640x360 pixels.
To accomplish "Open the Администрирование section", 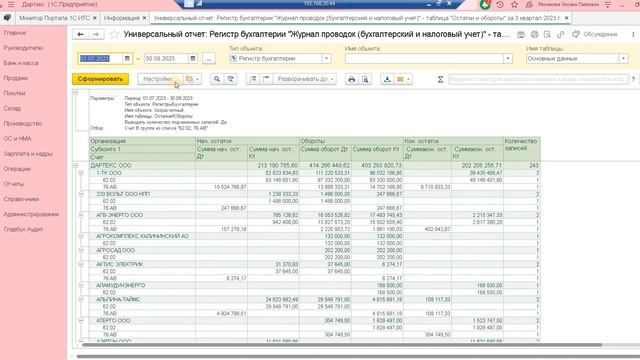I will (x=31, y=214).
